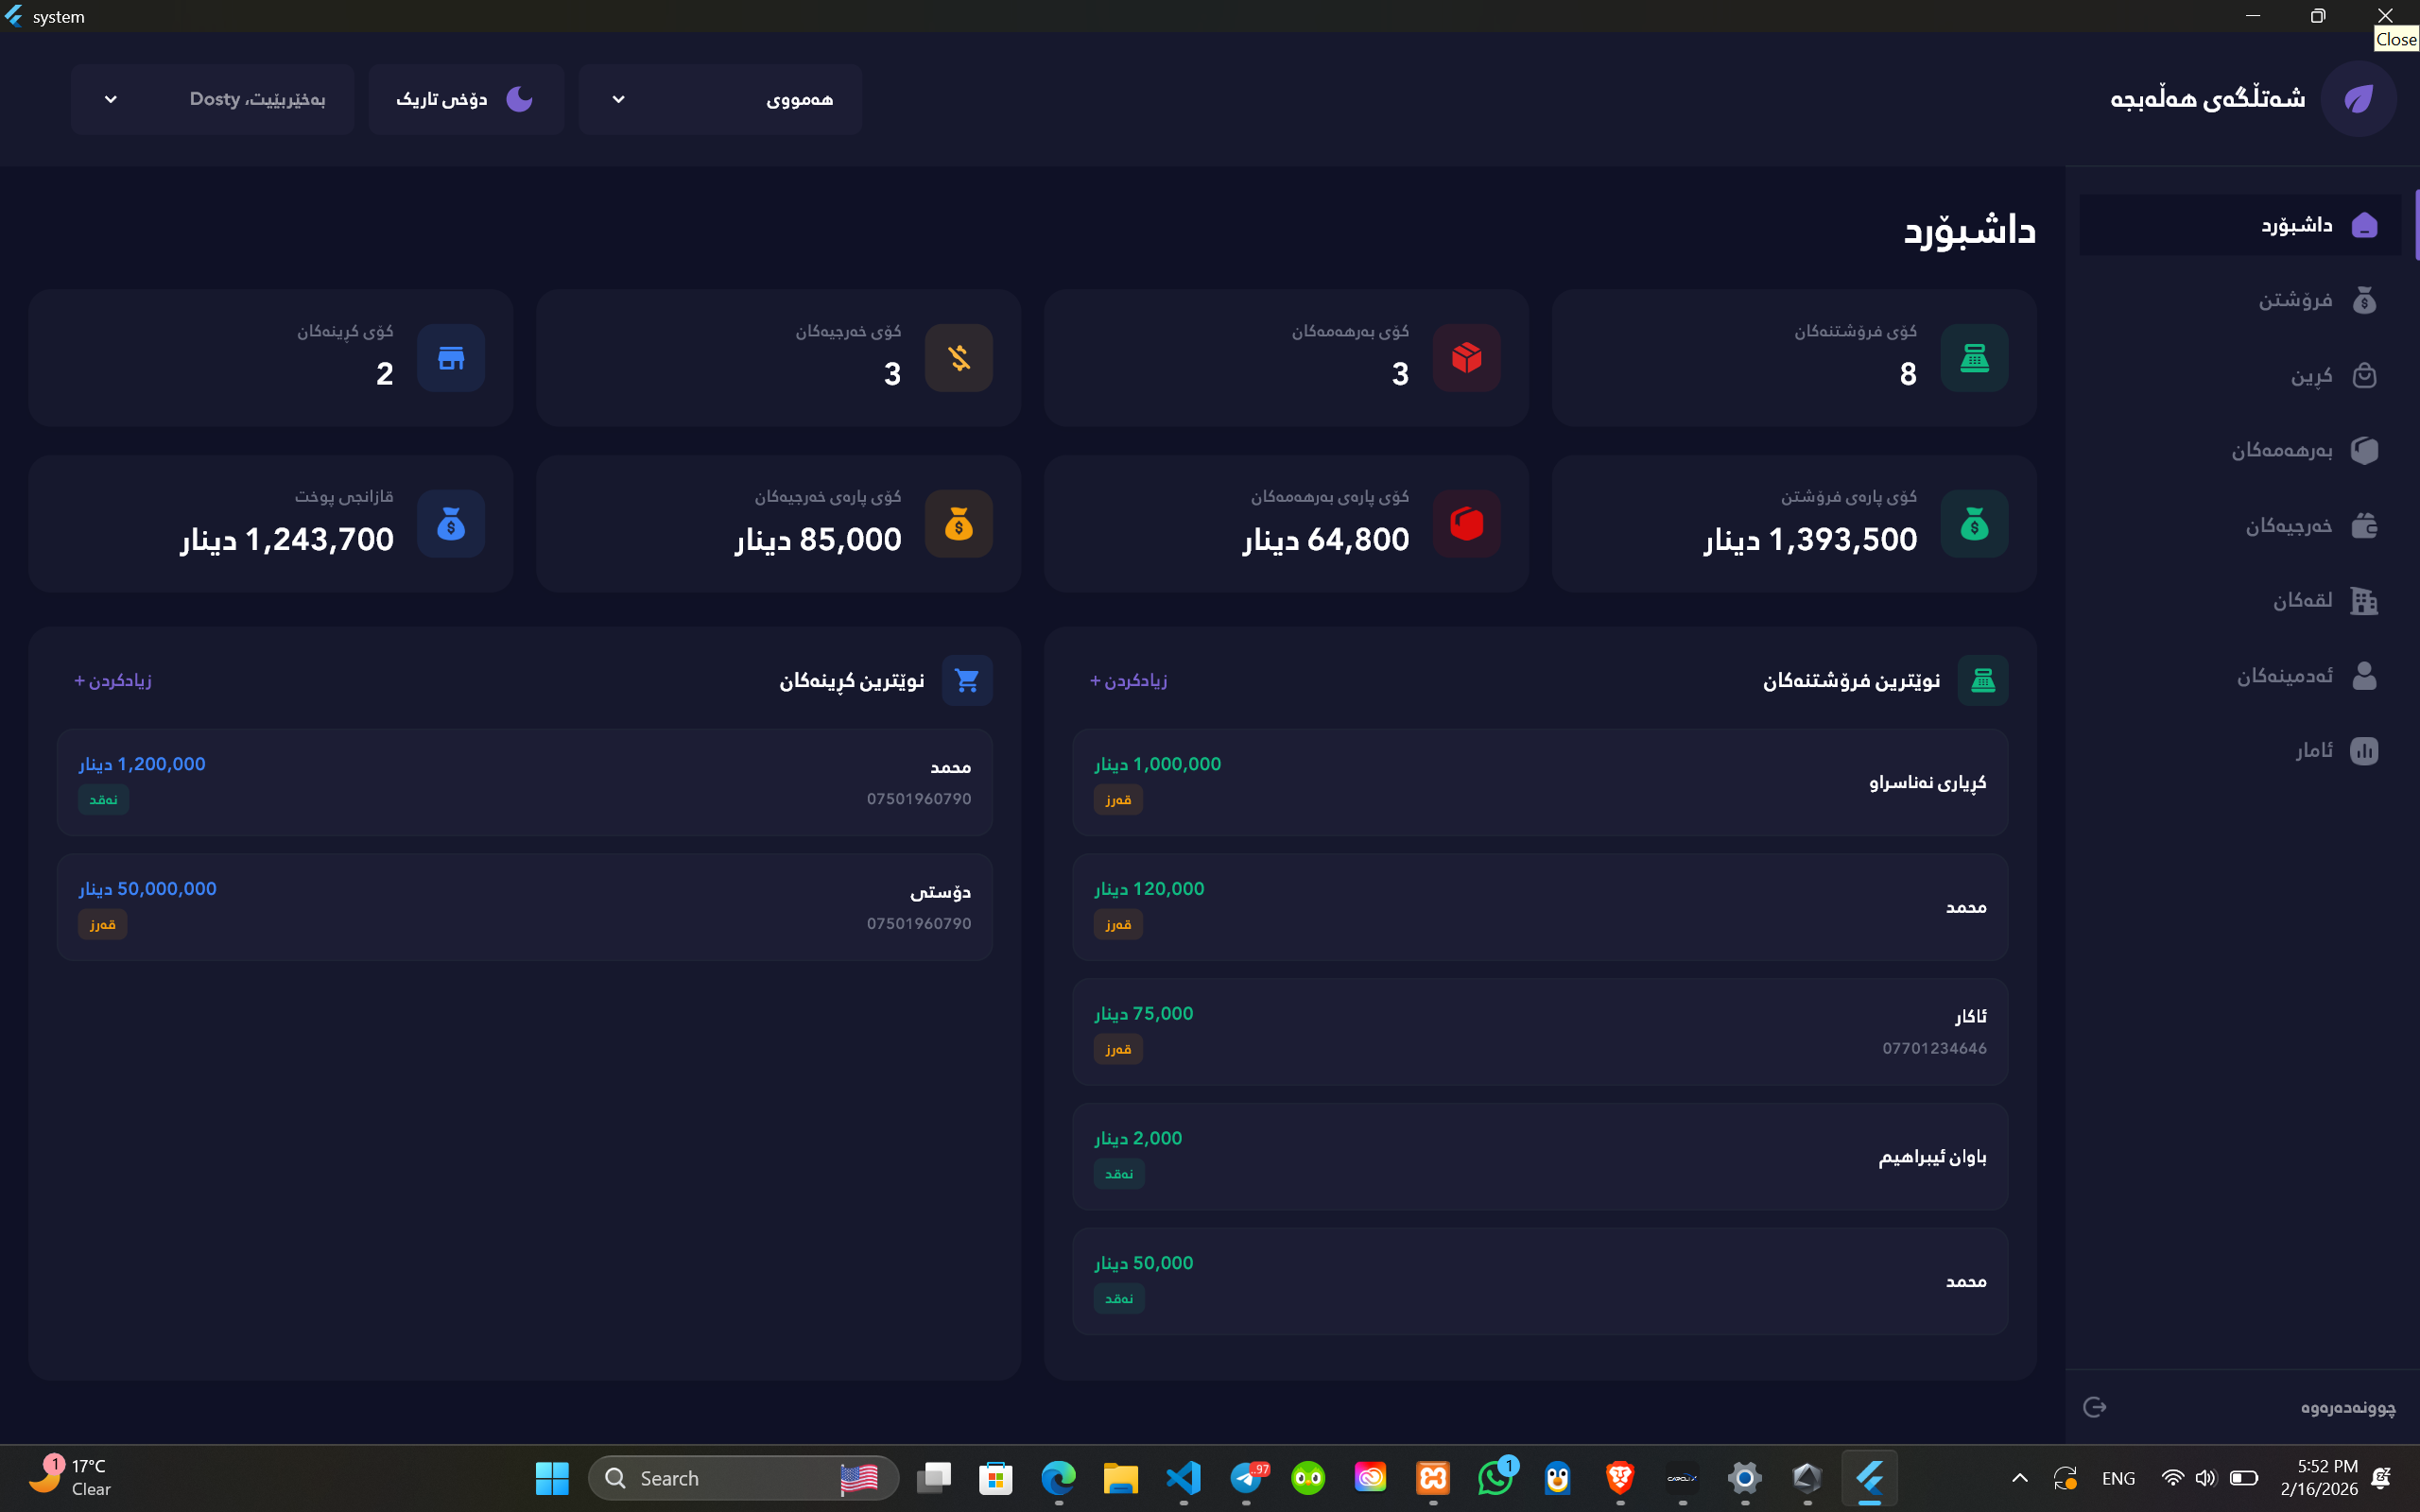The width and height of the screenshot is (2420, 1512).
Task: Click زیادکردن + in the latest purchases panel
Action: (112, 680)
